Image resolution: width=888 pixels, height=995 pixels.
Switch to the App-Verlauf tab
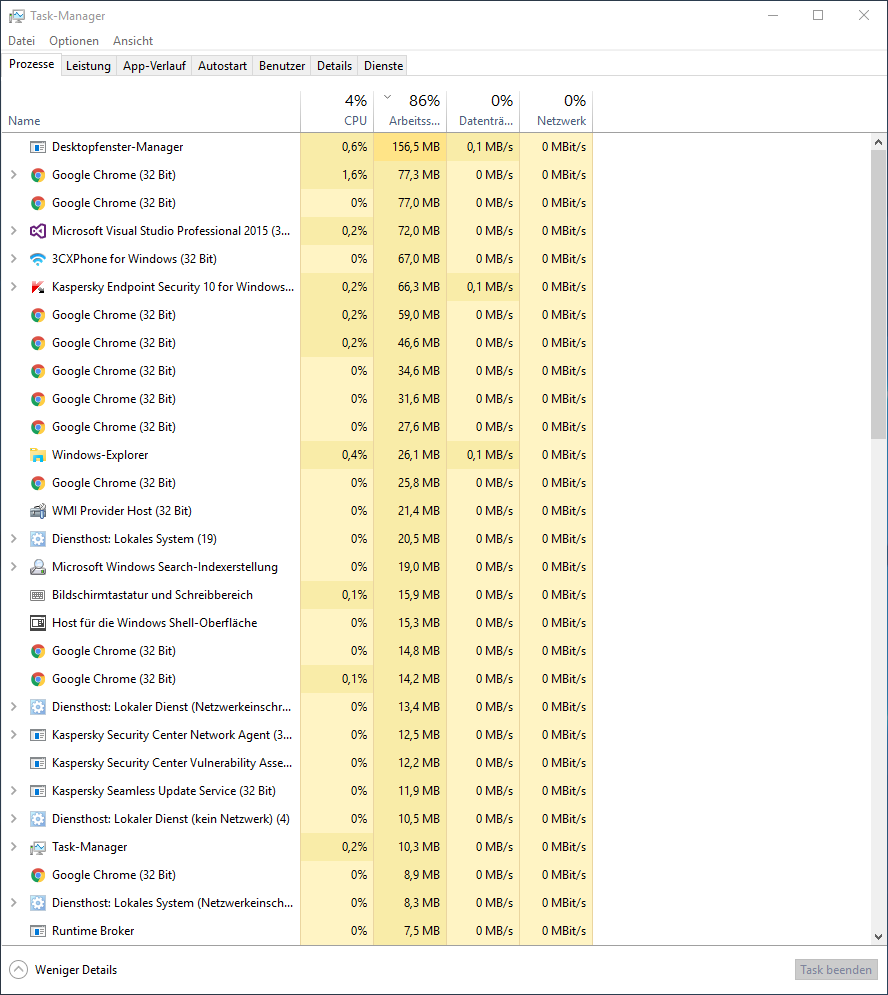[x=154, y=66]
